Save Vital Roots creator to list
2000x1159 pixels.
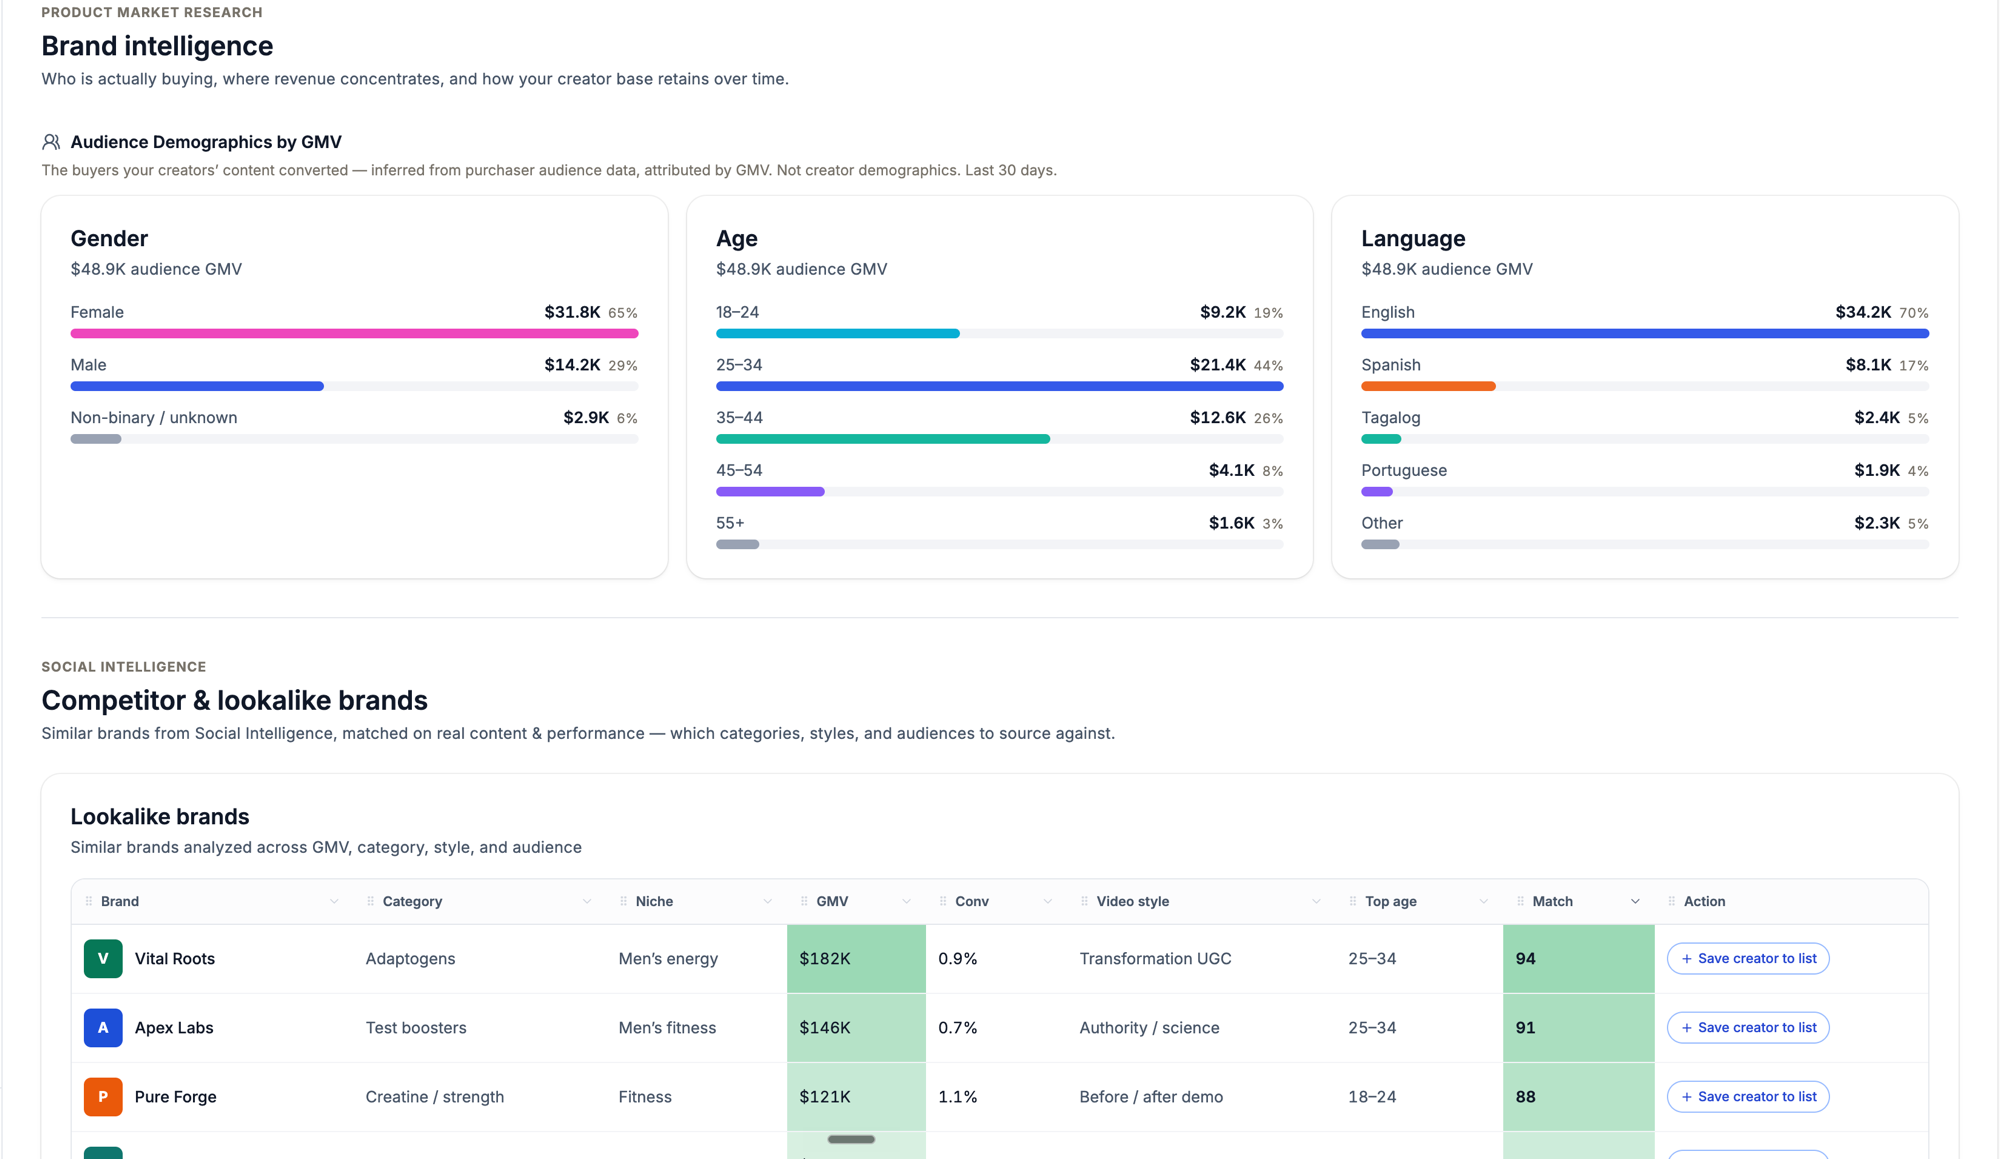[x=1748, y=958]
